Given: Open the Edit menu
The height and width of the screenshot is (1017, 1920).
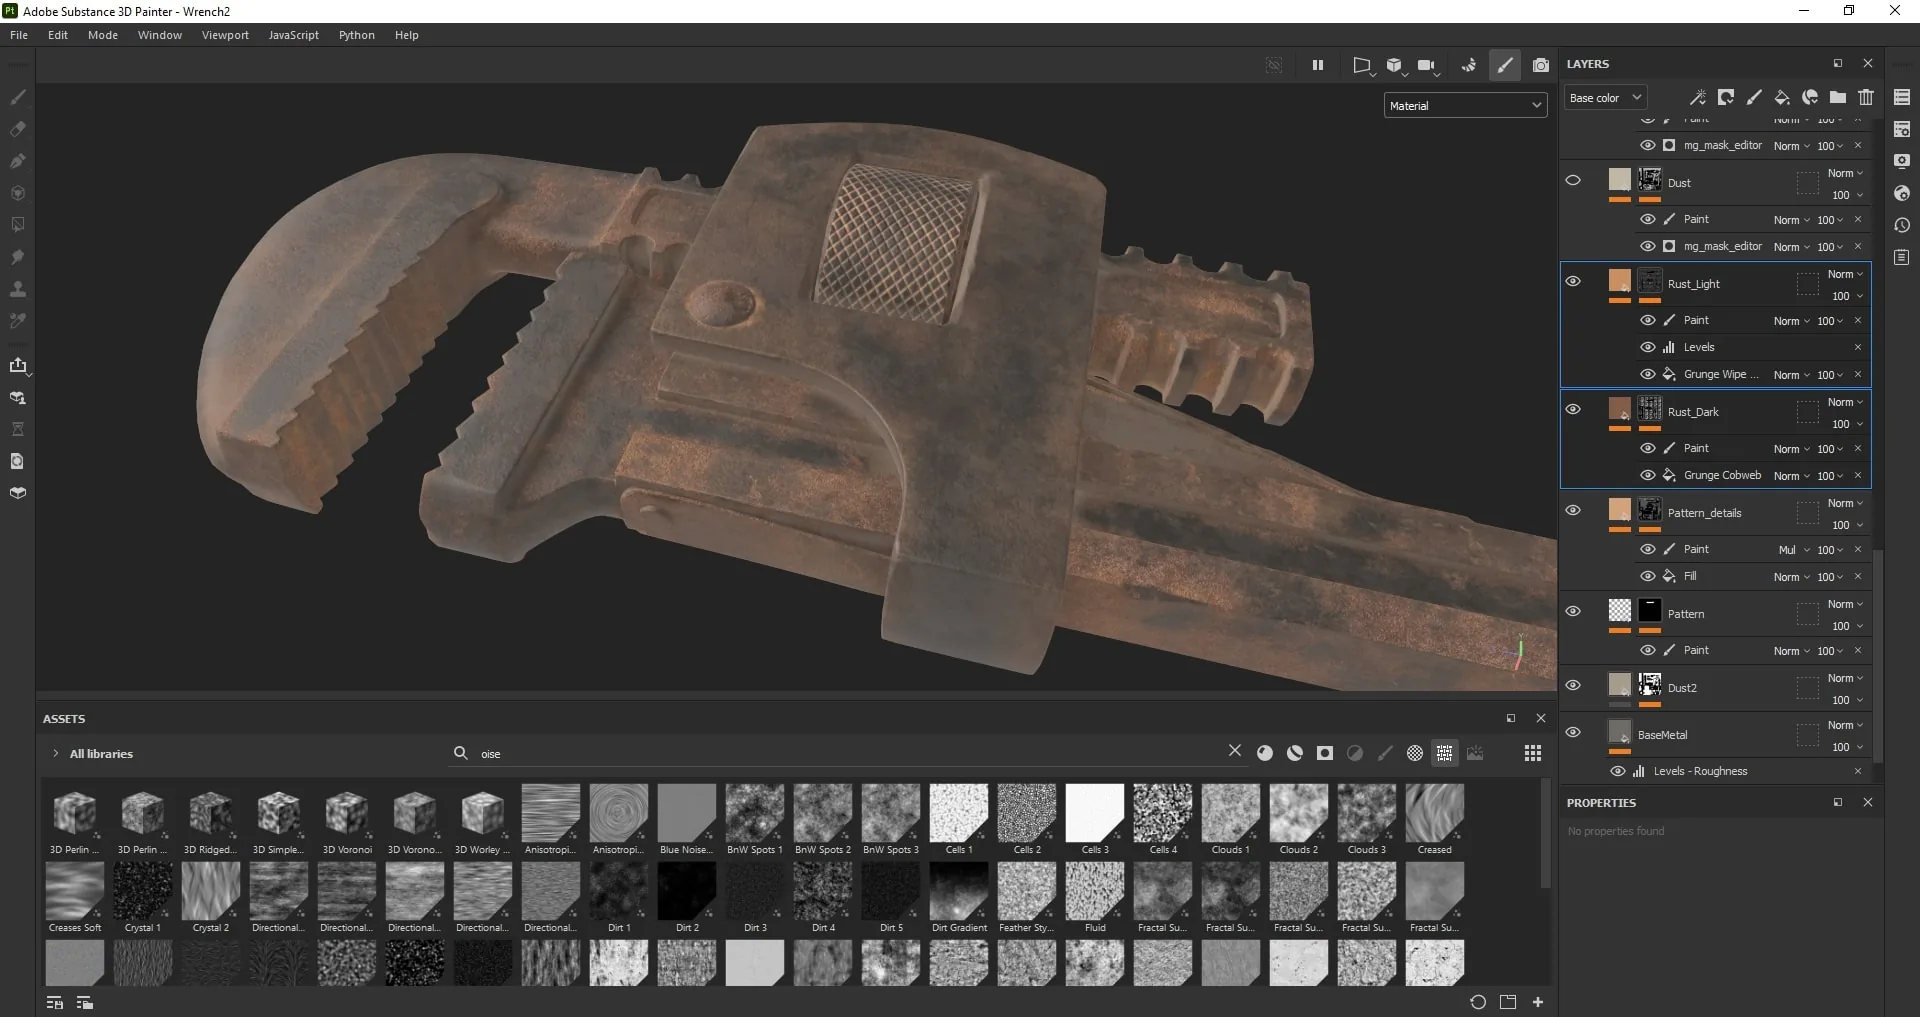Looking at the screenshot, I should point(58,35).
